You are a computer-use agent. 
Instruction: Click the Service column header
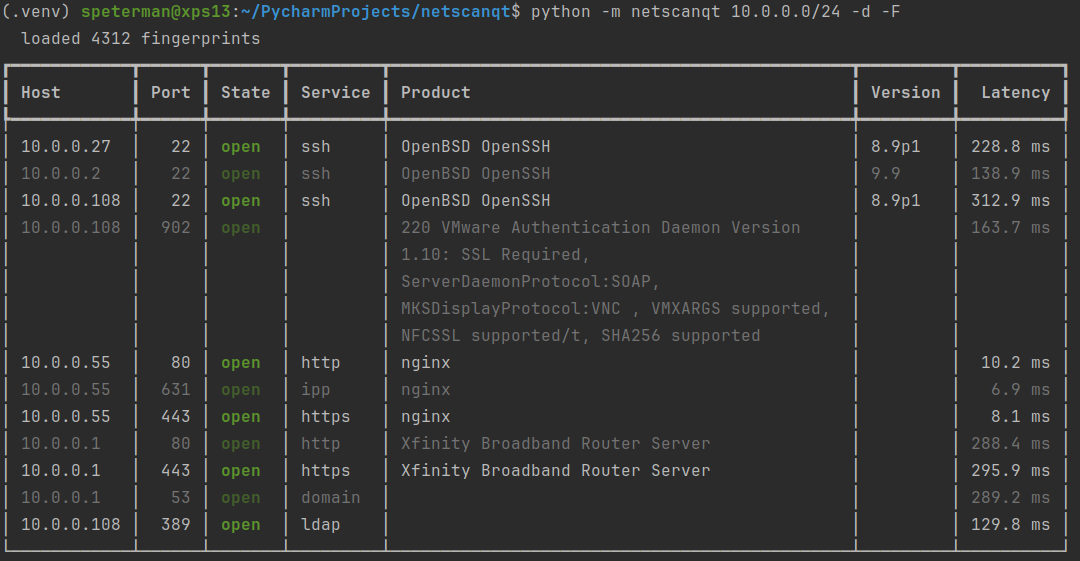[x=335, y=92]
